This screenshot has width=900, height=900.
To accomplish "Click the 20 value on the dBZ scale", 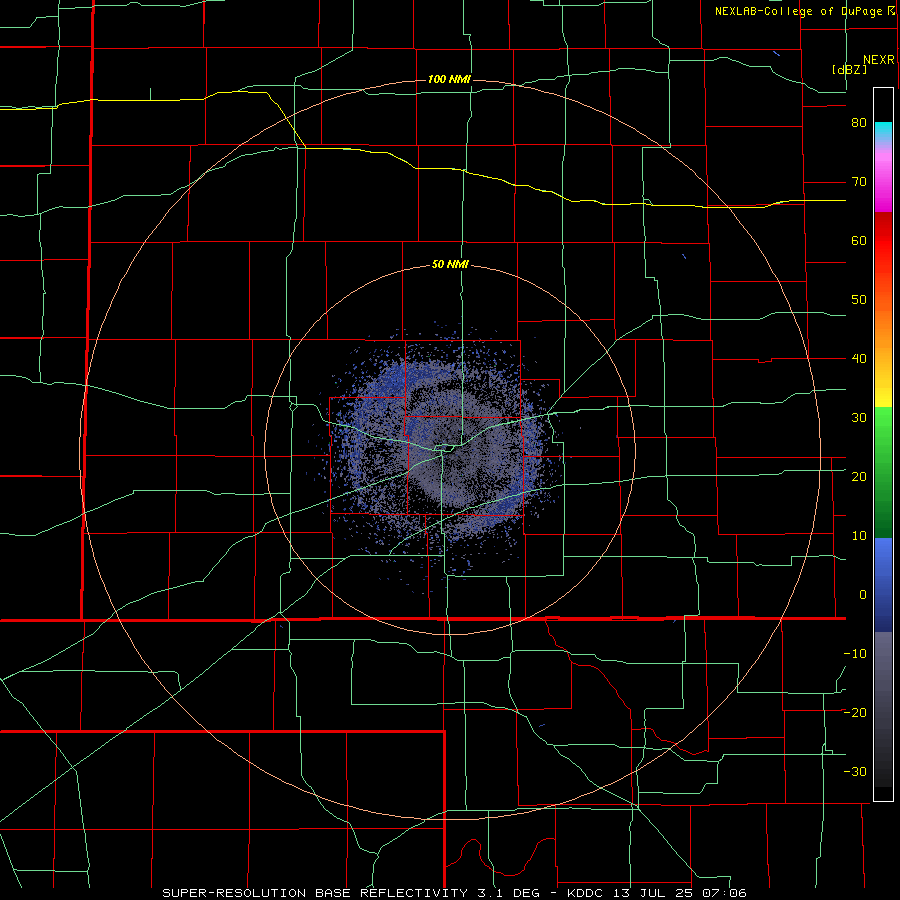I will [x=859, y=477].
